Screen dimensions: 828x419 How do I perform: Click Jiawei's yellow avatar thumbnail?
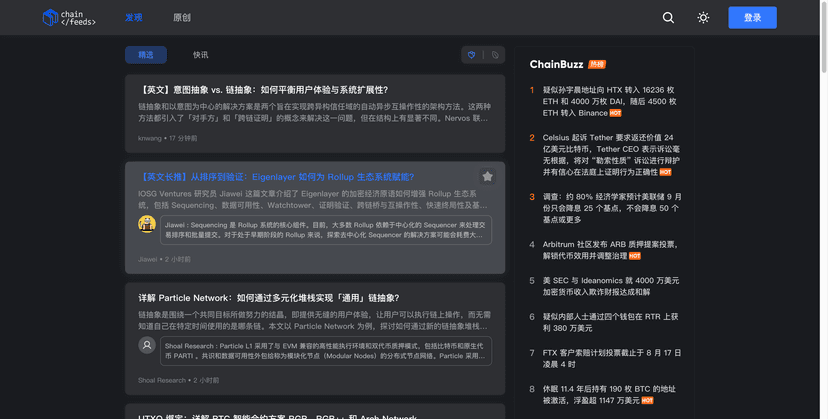147,225
